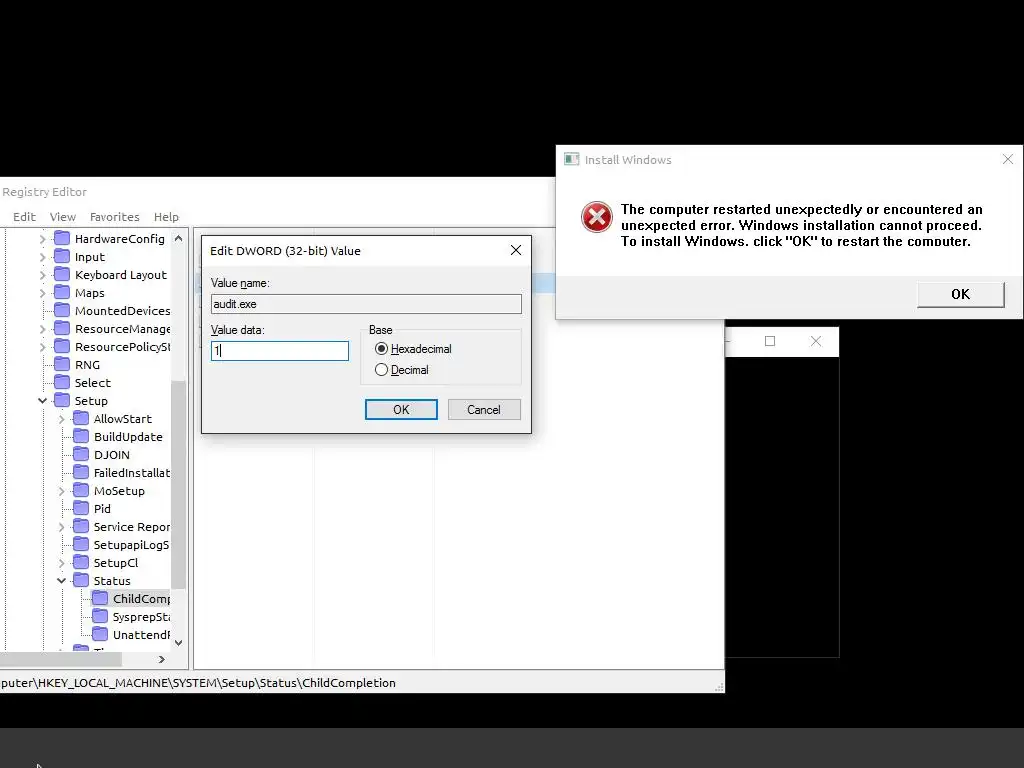Image resolution: width=1024 pixels, height=768 pixels.
Task: Open the View menu in Registry Editor
Action: tap(63, 217)
